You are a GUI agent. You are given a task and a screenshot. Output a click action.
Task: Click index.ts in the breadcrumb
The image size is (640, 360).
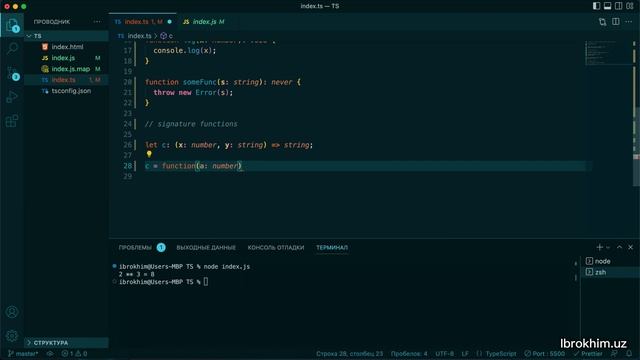click(x=139, y=36)
